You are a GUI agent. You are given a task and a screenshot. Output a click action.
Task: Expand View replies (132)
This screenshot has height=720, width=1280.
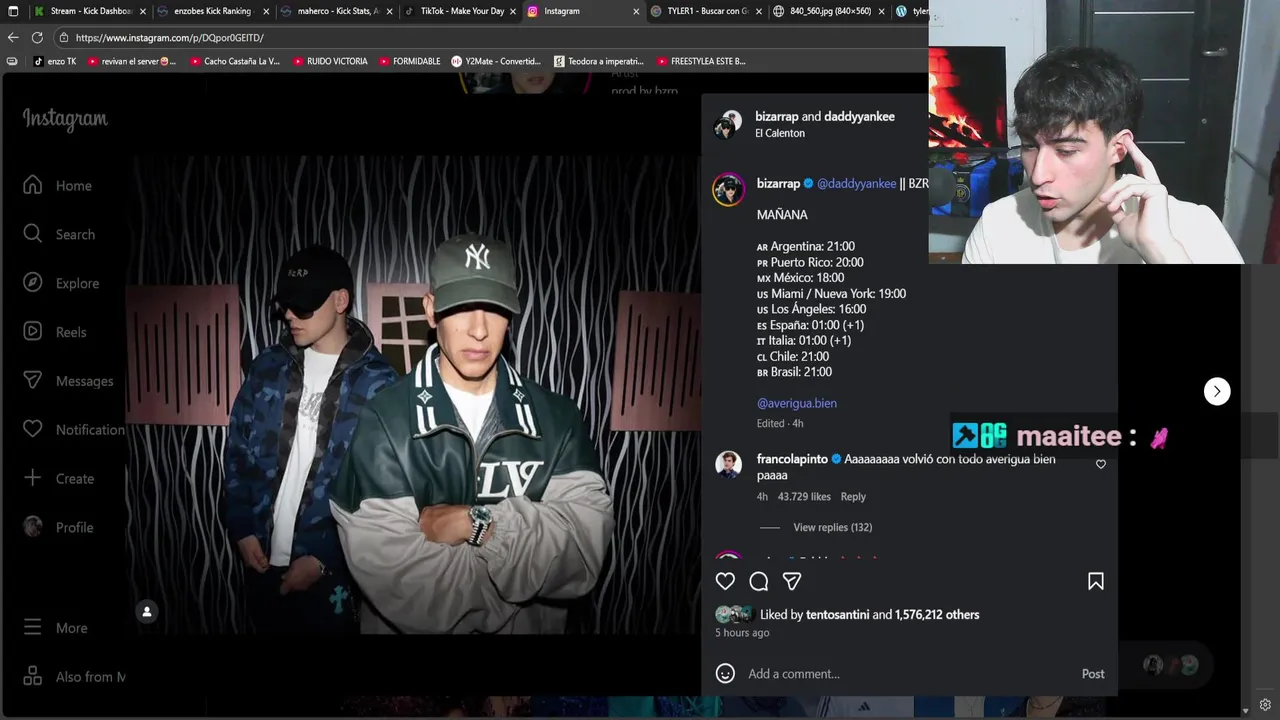pyautogui.click(x=832, y=527)
